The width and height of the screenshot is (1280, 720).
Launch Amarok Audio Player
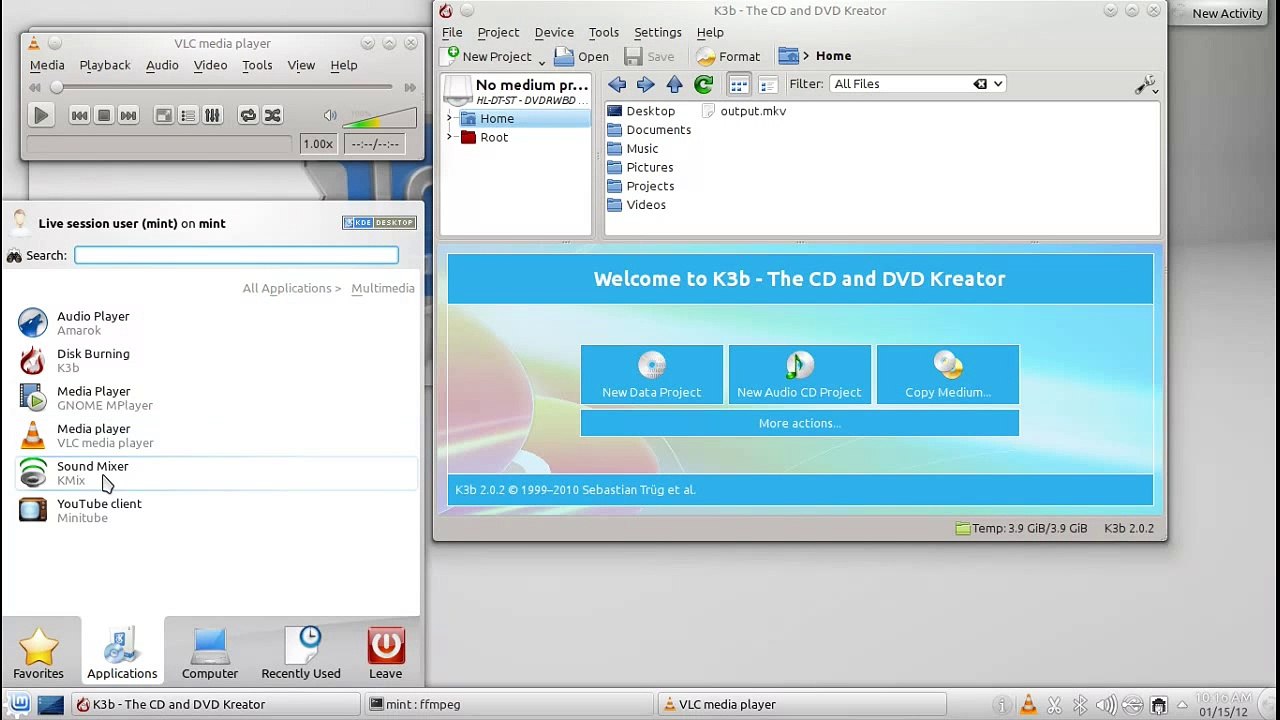(x=216, y=323)
